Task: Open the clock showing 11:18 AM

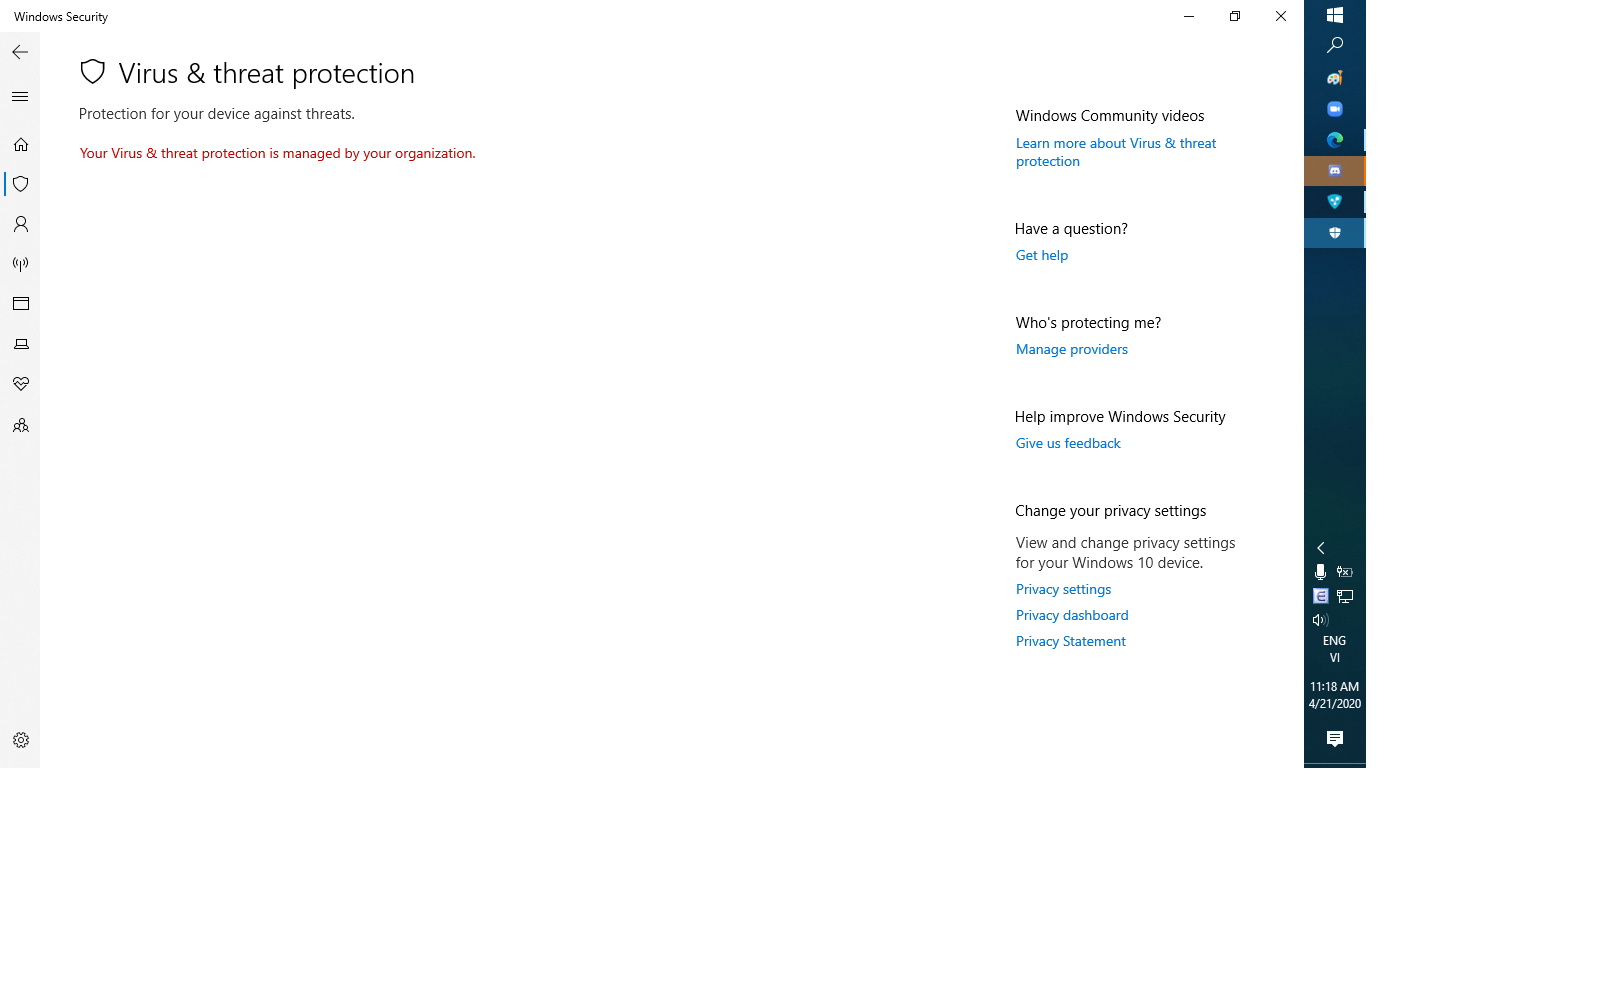Action: [1334, 695]
